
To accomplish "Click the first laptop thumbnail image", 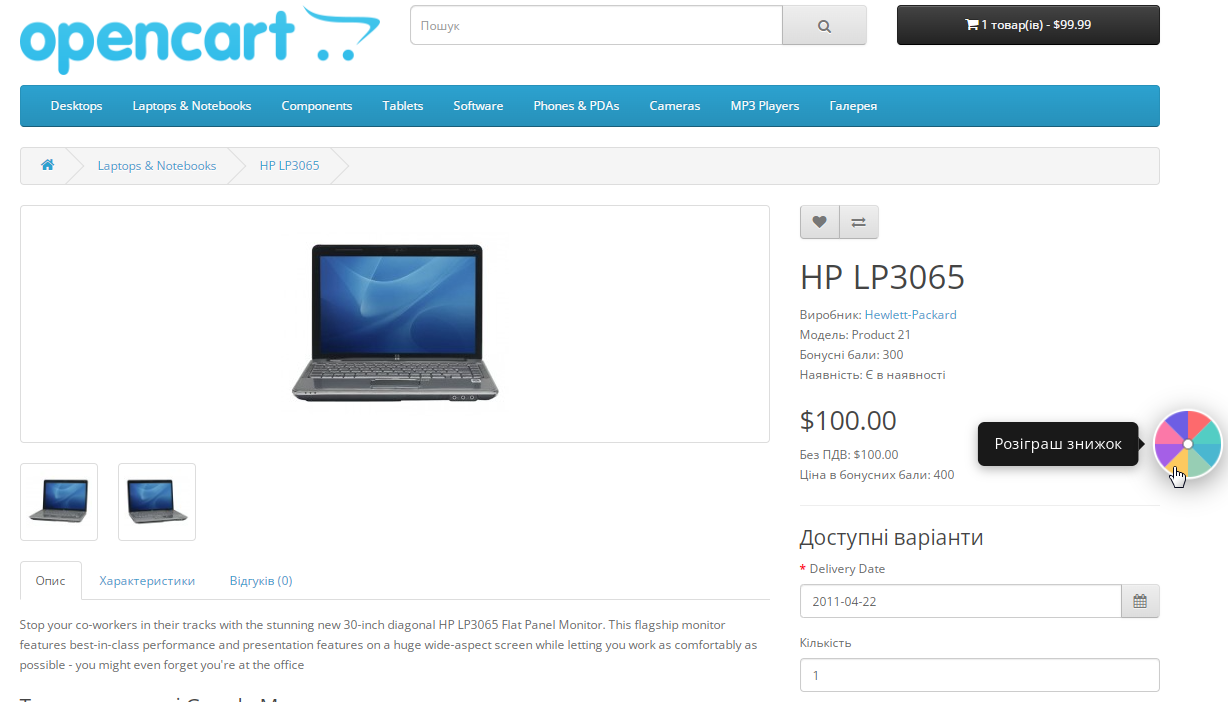I will (59, 502).
